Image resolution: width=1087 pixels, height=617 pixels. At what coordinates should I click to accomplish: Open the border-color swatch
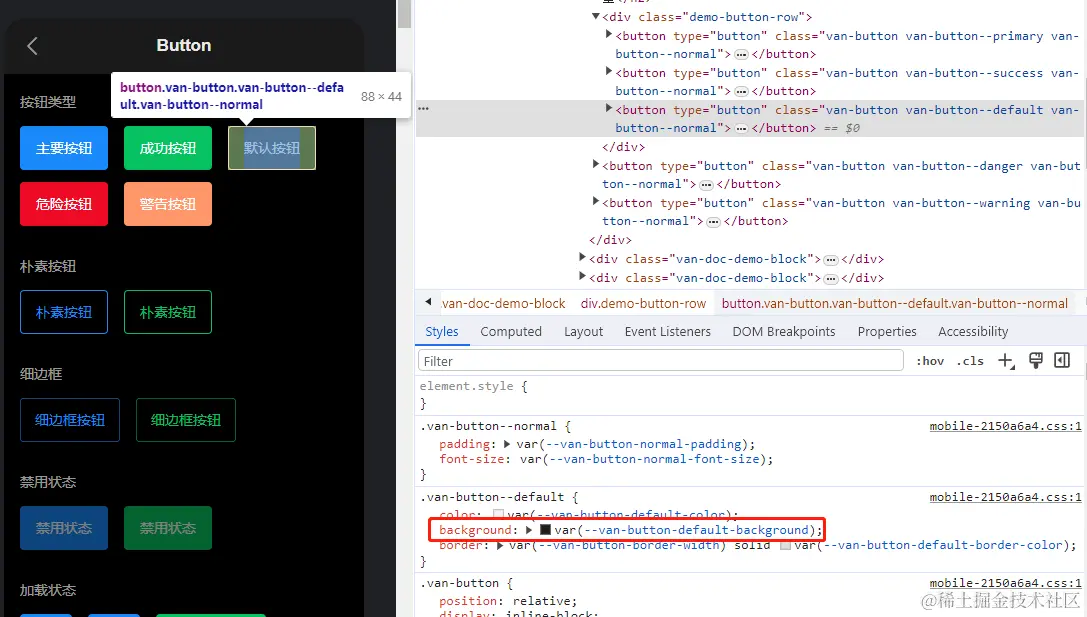tap(785, 546)
